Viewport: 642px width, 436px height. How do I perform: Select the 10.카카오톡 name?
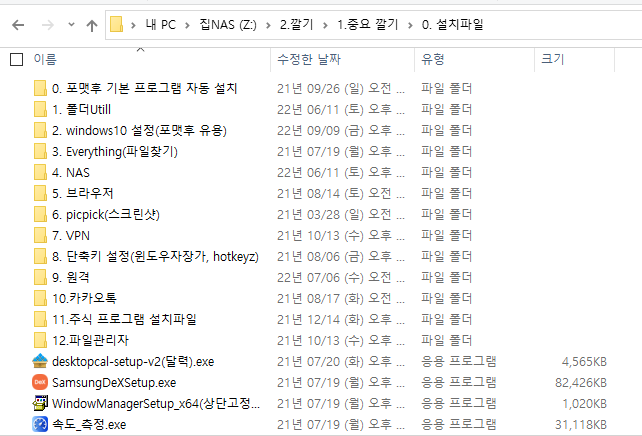coord(84,298)
